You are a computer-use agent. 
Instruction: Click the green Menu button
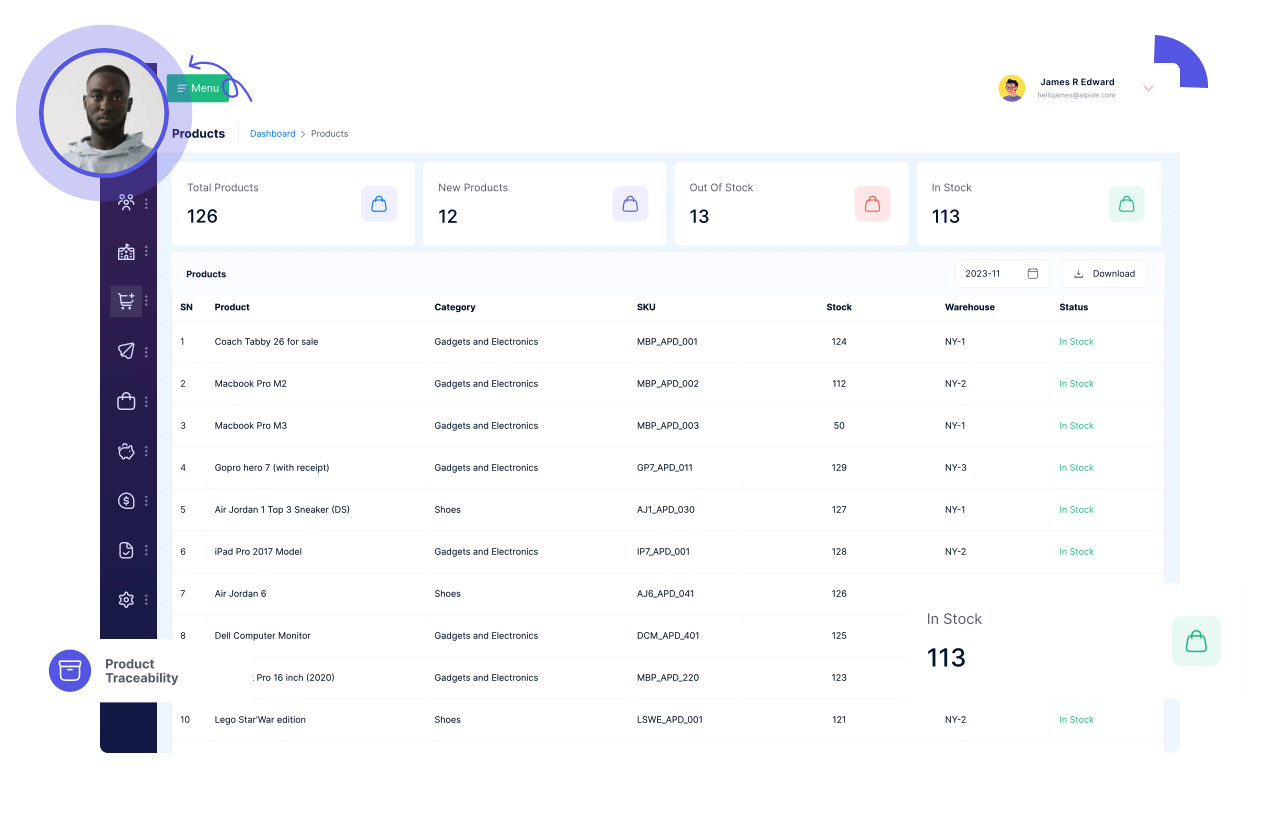point(198,88)
